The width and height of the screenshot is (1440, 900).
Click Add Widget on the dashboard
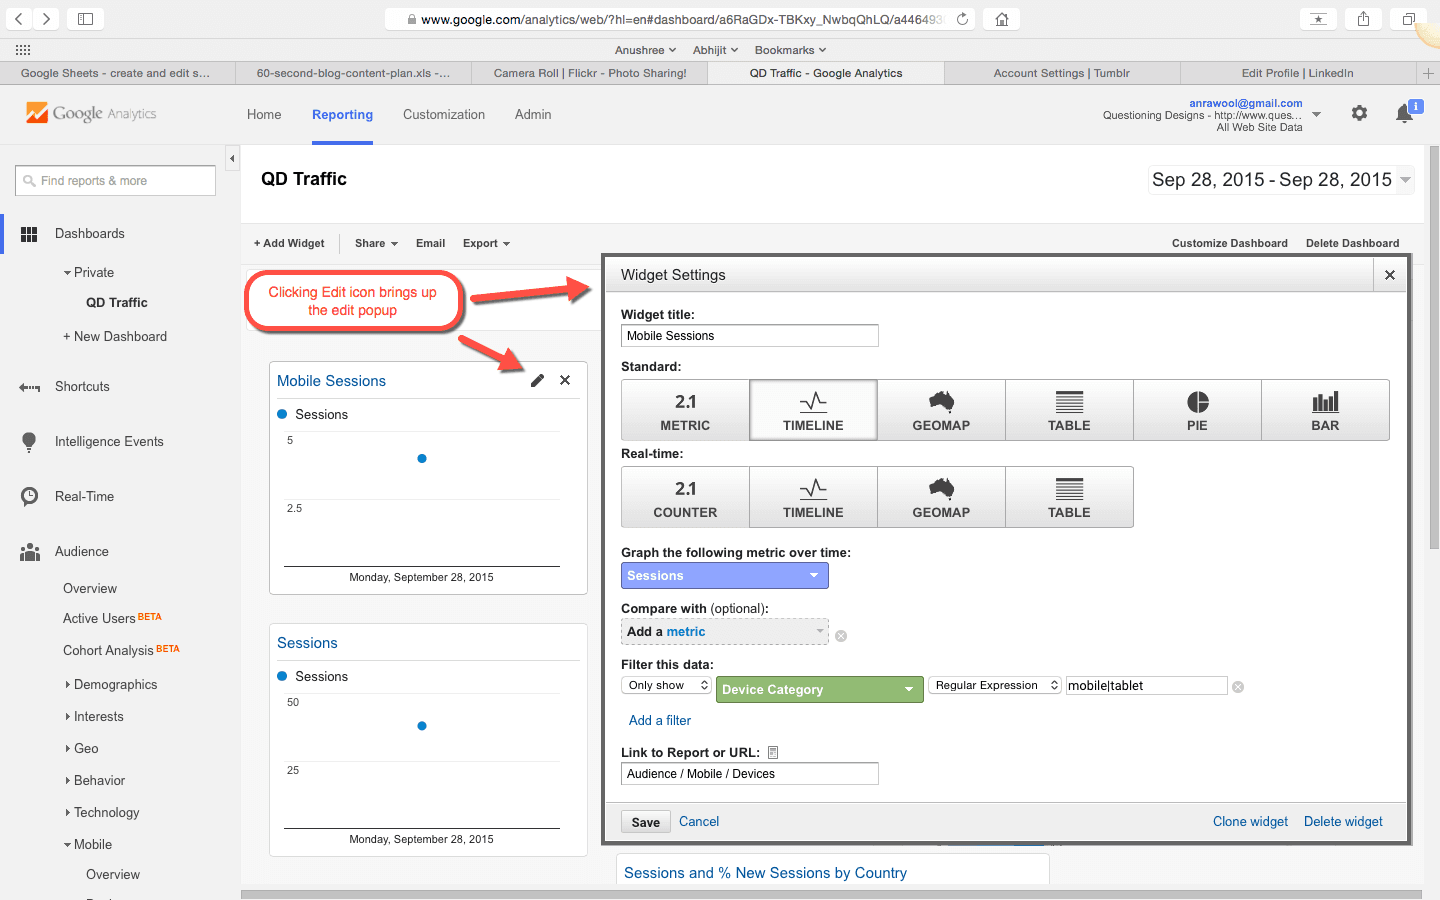(x=289, y=244)
